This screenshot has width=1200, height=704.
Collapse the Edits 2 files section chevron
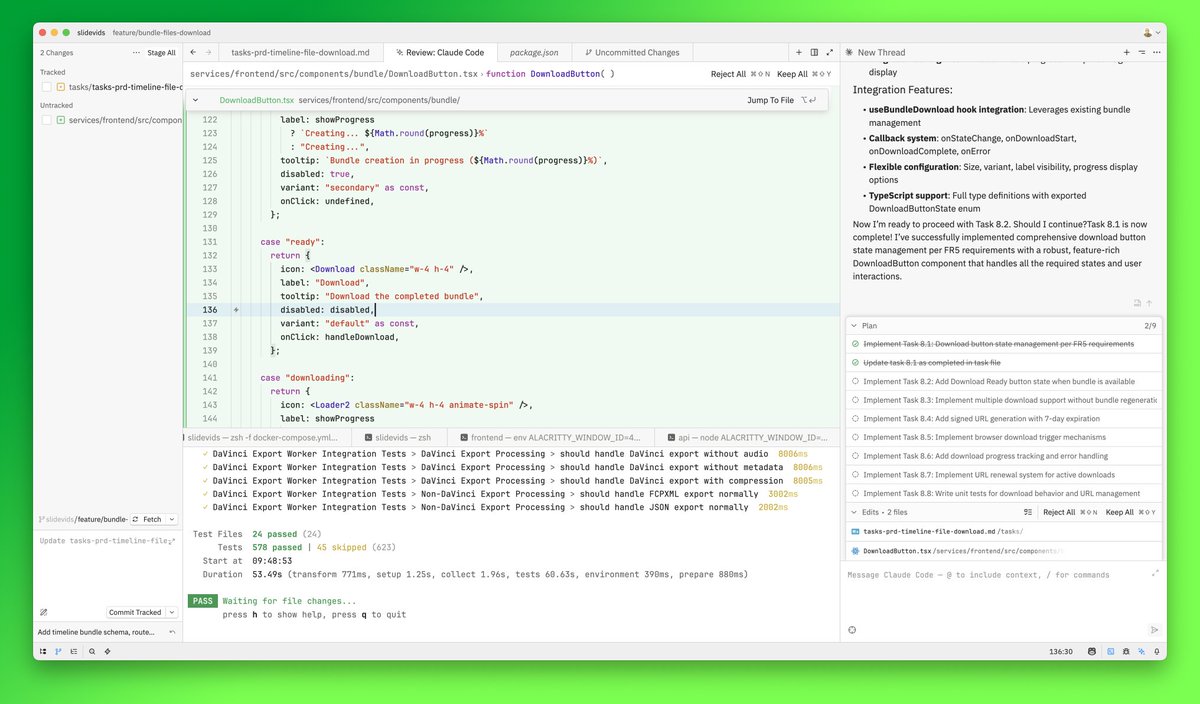[x=854, y=512]
